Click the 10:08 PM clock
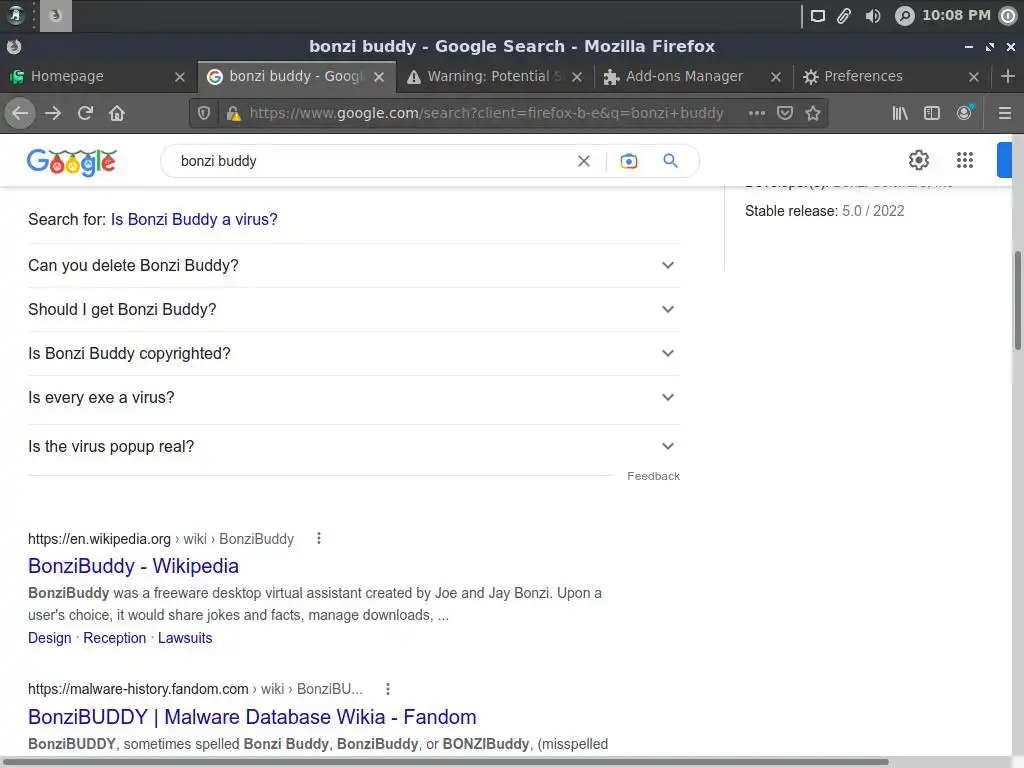The image size is (1024, 768). (955, 15)
